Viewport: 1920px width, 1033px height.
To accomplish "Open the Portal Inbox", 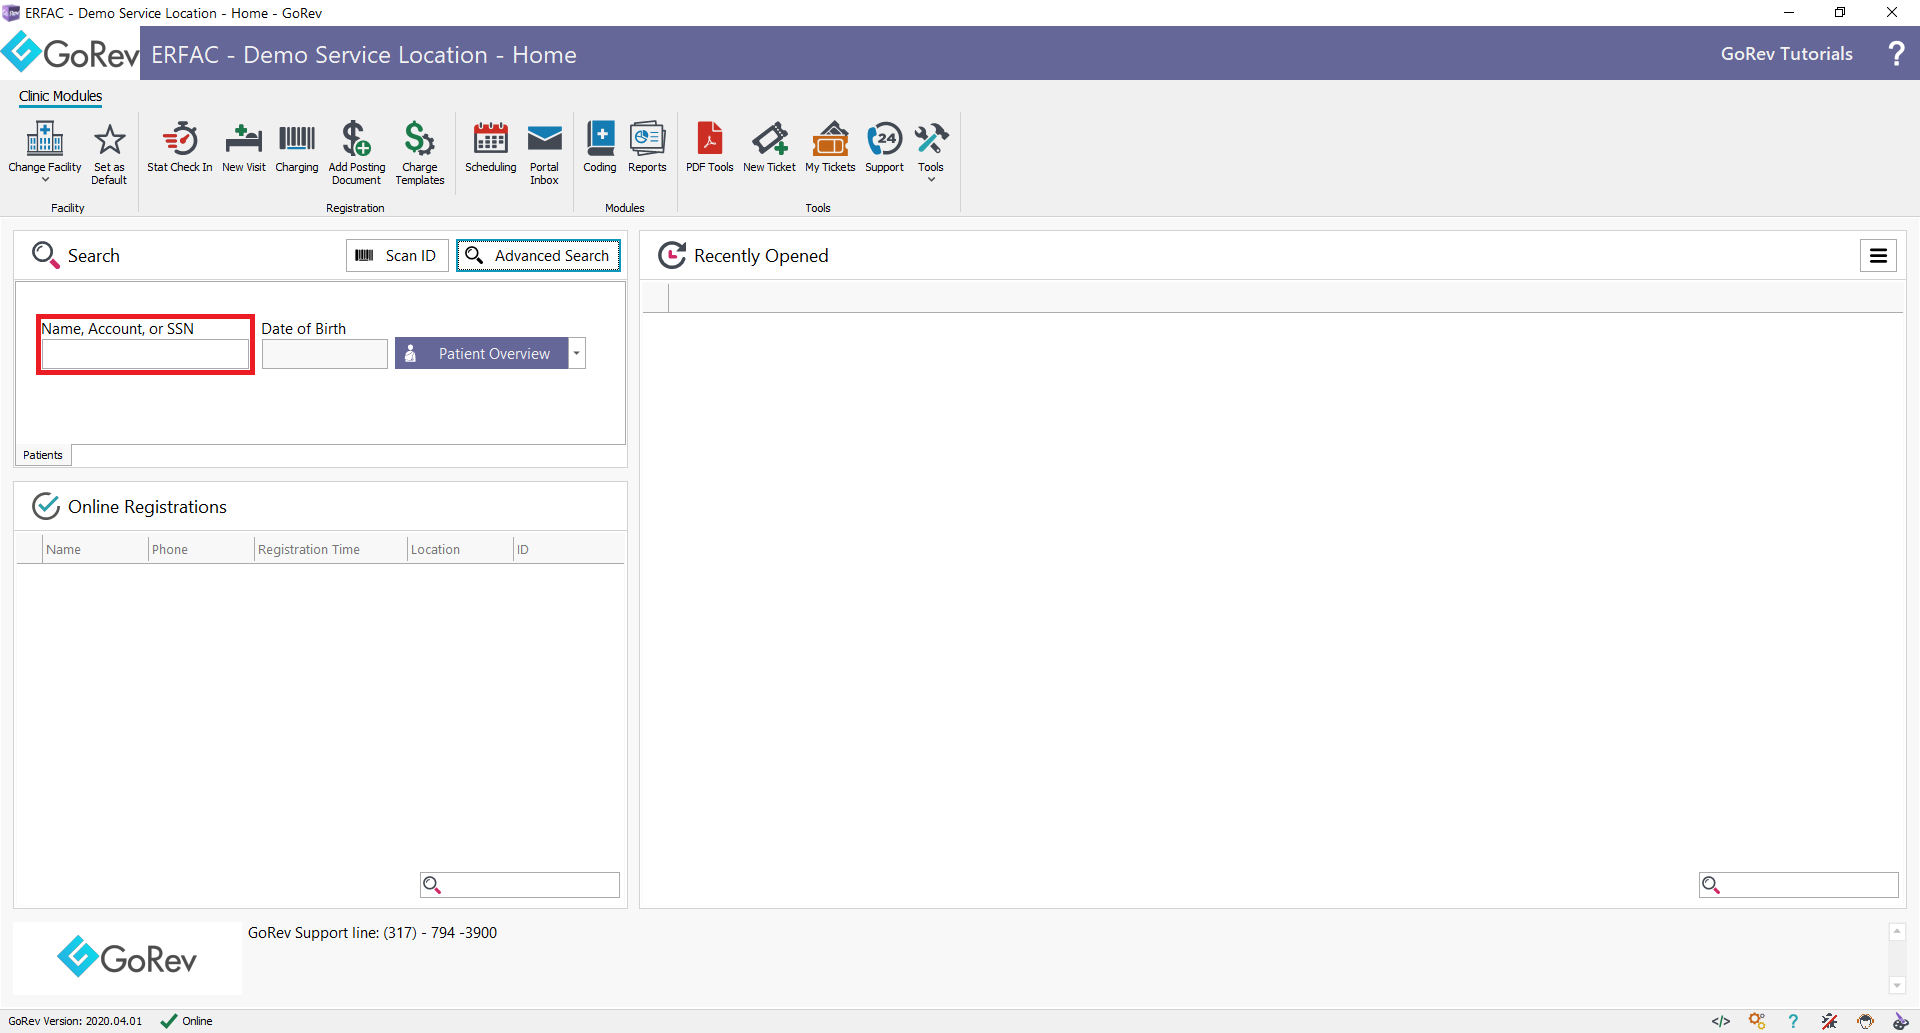I will point(544,153).
